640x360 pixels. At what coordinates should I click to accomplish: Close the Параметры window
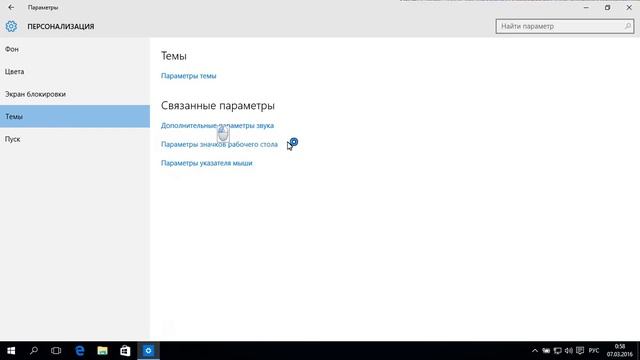tap(629, 7)
